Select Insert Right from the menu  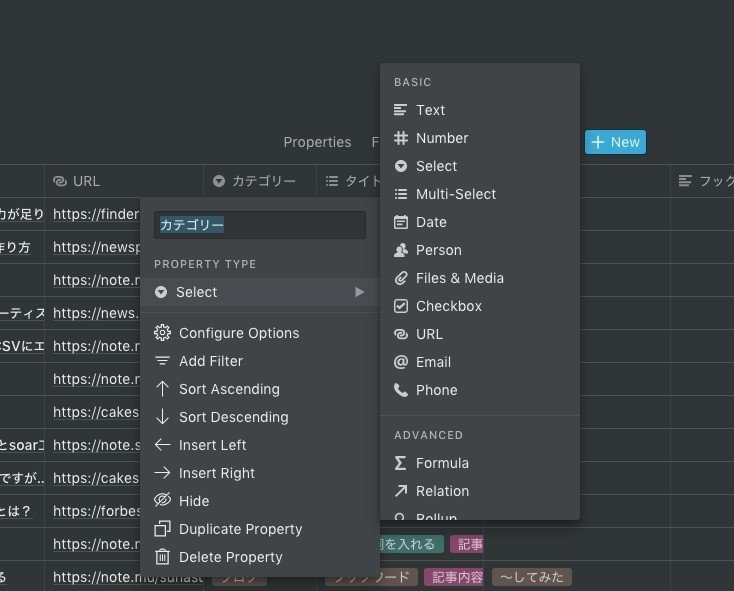[216, 473]
